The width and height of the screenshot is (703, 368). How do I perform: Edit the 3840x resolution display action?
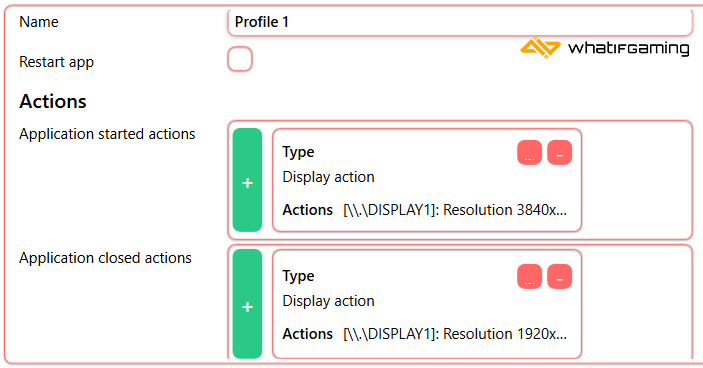click(529, 153)
